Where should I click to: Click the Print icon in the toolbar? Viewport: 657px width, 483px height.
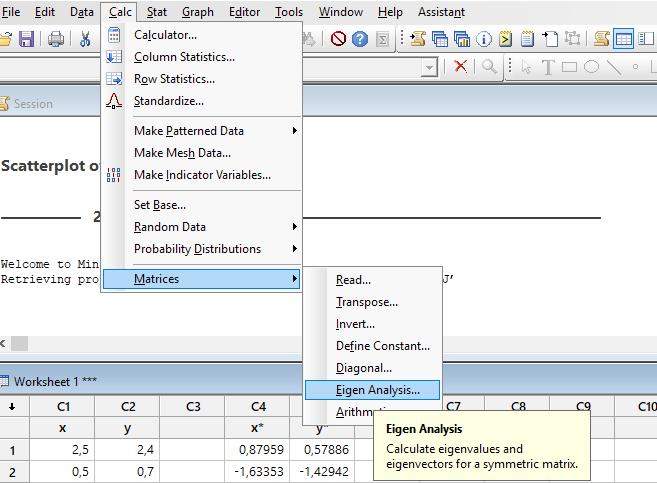(55, 39)
